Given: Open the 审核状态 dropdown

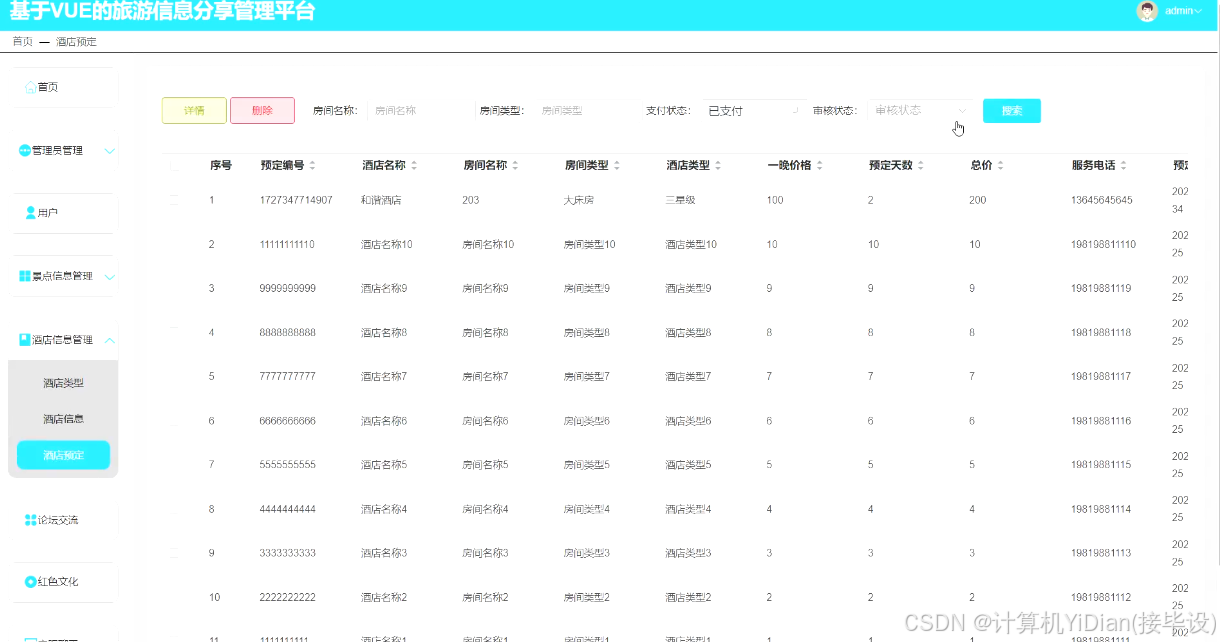Looking at the screenshot, I should (920, 111).
